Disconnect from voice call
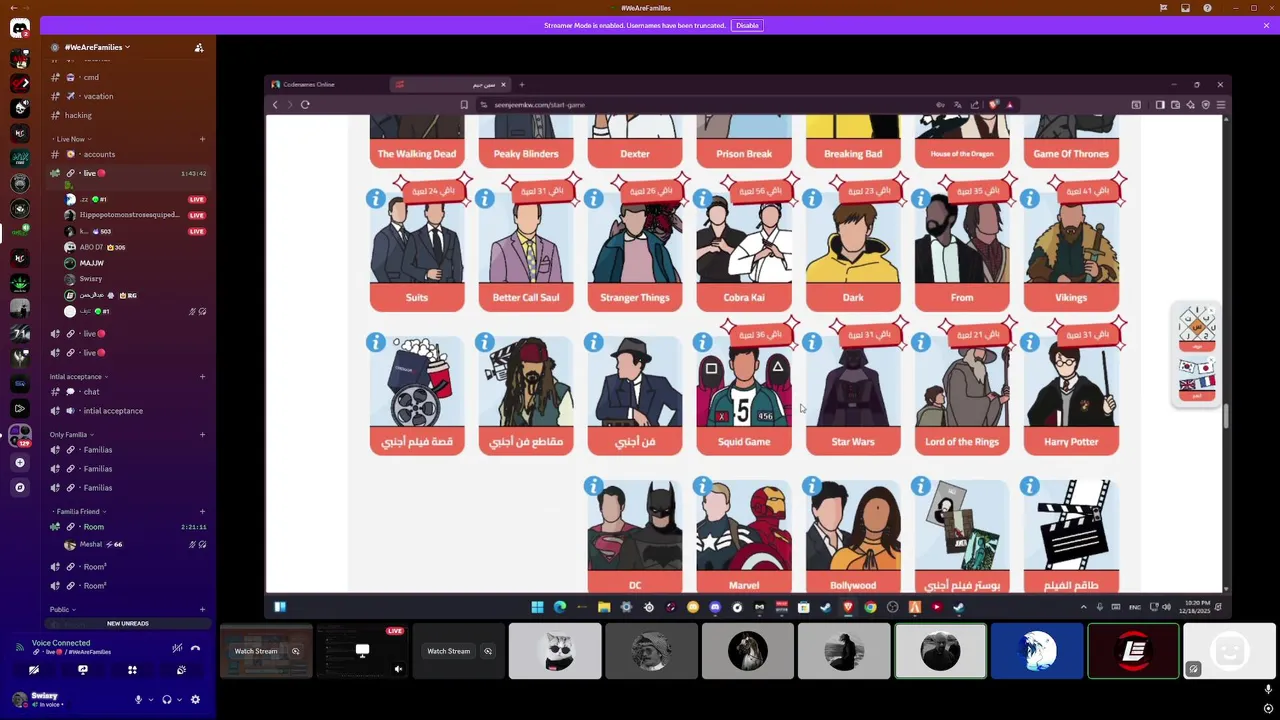Screen dimensions: 1280x720 point(195,648)
